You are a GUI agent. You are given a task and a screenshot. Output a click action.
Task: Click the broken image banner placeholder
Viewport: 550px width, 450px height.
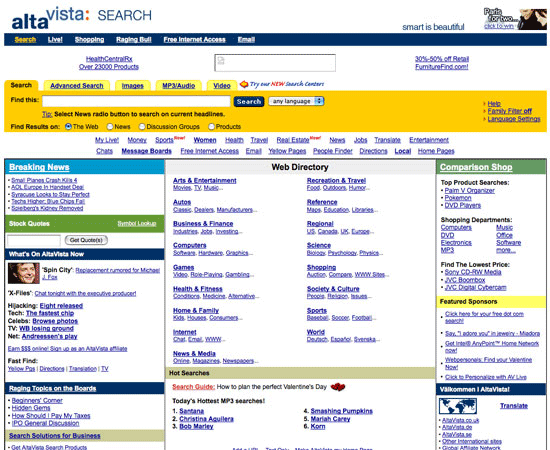click(275, 63)
